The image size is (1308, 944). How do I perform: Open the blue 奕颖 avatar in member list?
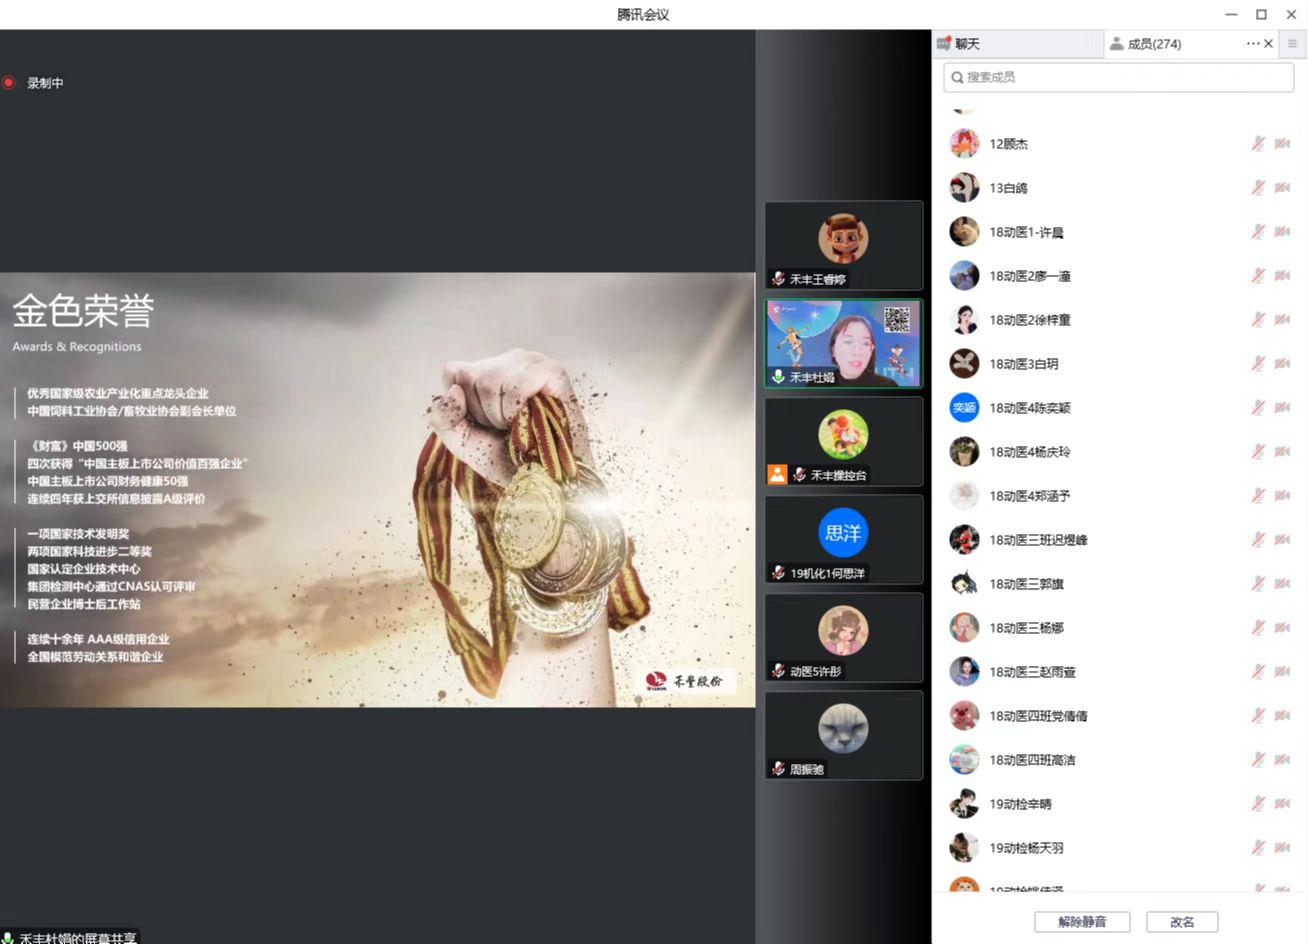pos(964,408)
